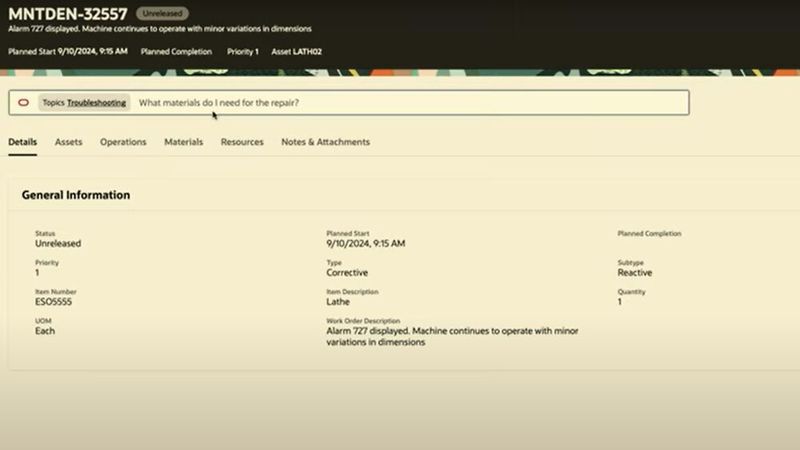Click the Subtype value Reactive
Screen dimensions: 800x450
pos(634,272)
